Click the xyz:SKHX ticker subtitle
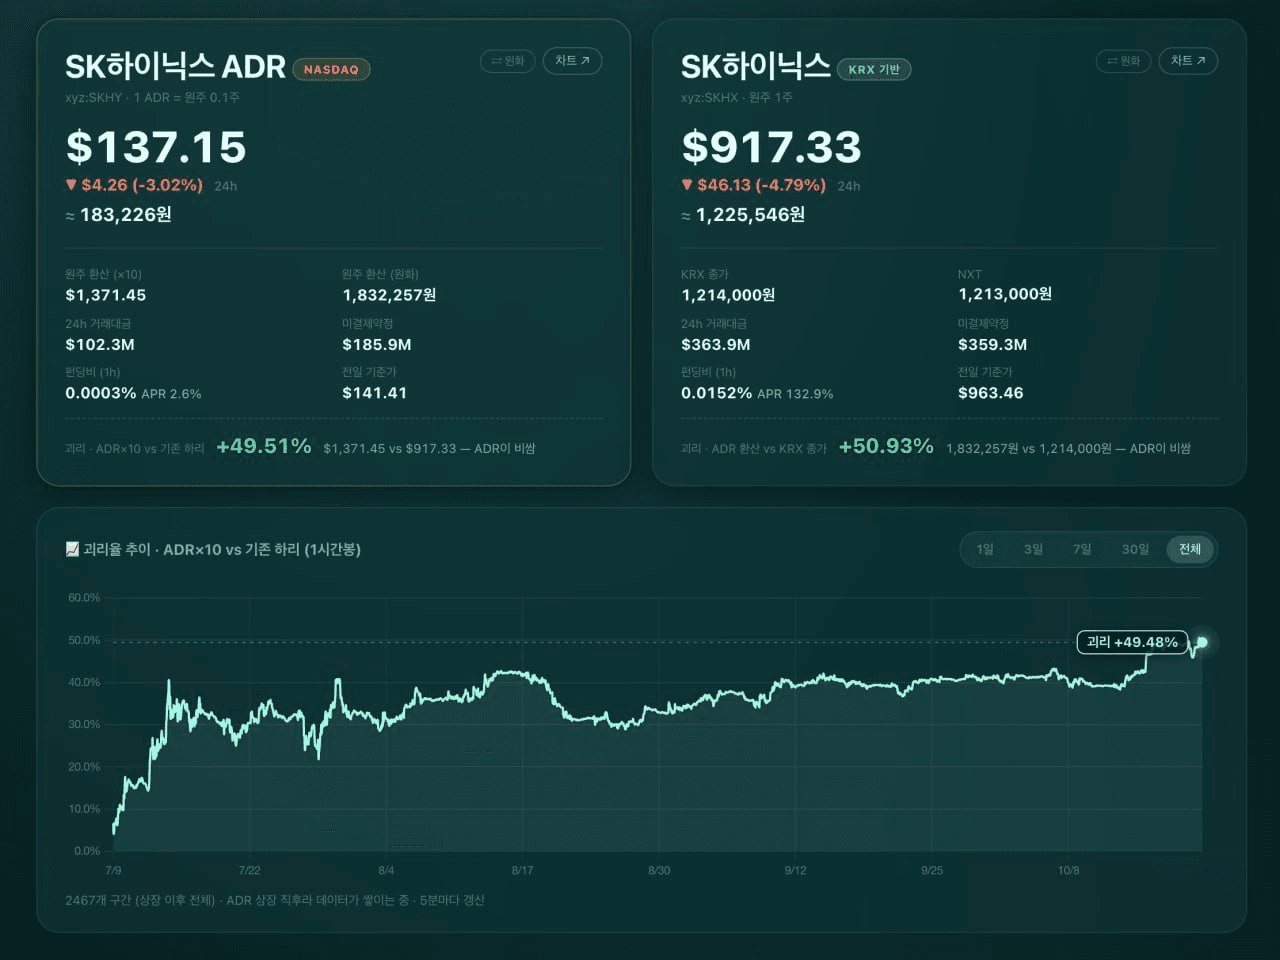The image size is (1280, 960). click(x=737, y=97)
